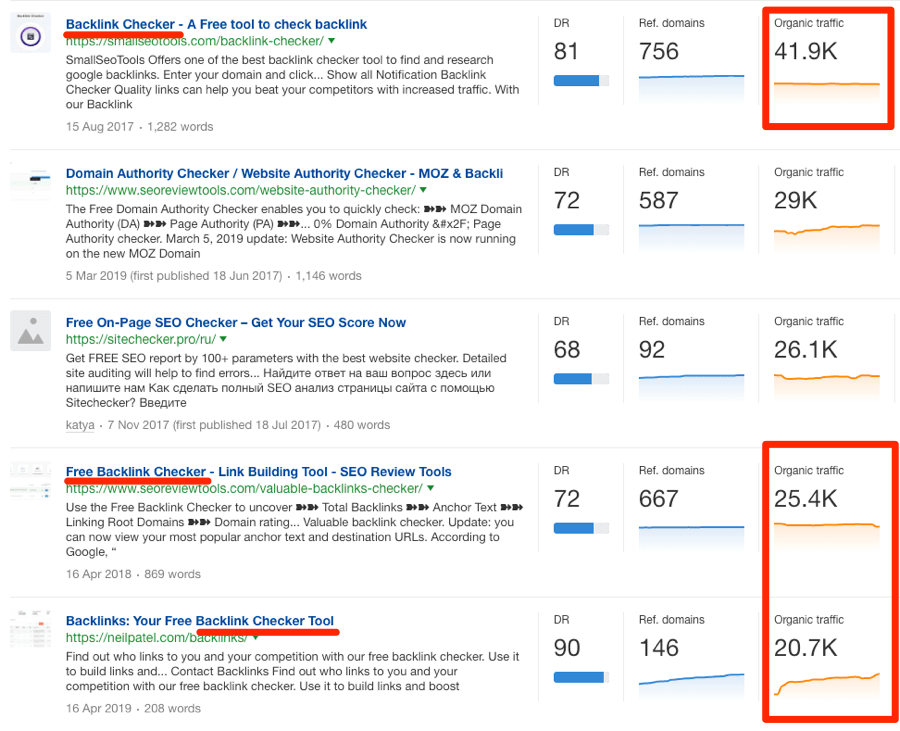Click the Ref. domains chart for 756

coord(692,89)
